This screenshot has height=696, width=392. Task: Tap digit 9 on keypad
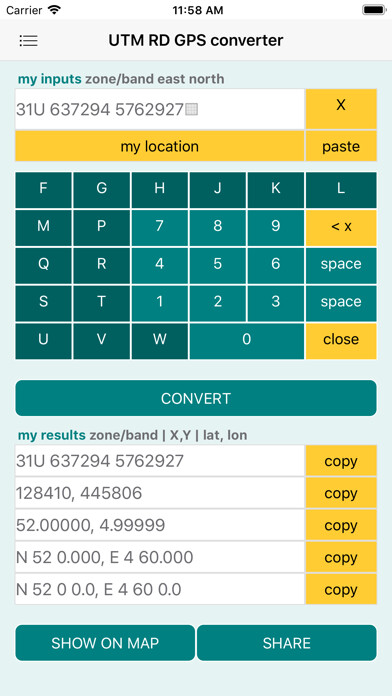point(276,228)
